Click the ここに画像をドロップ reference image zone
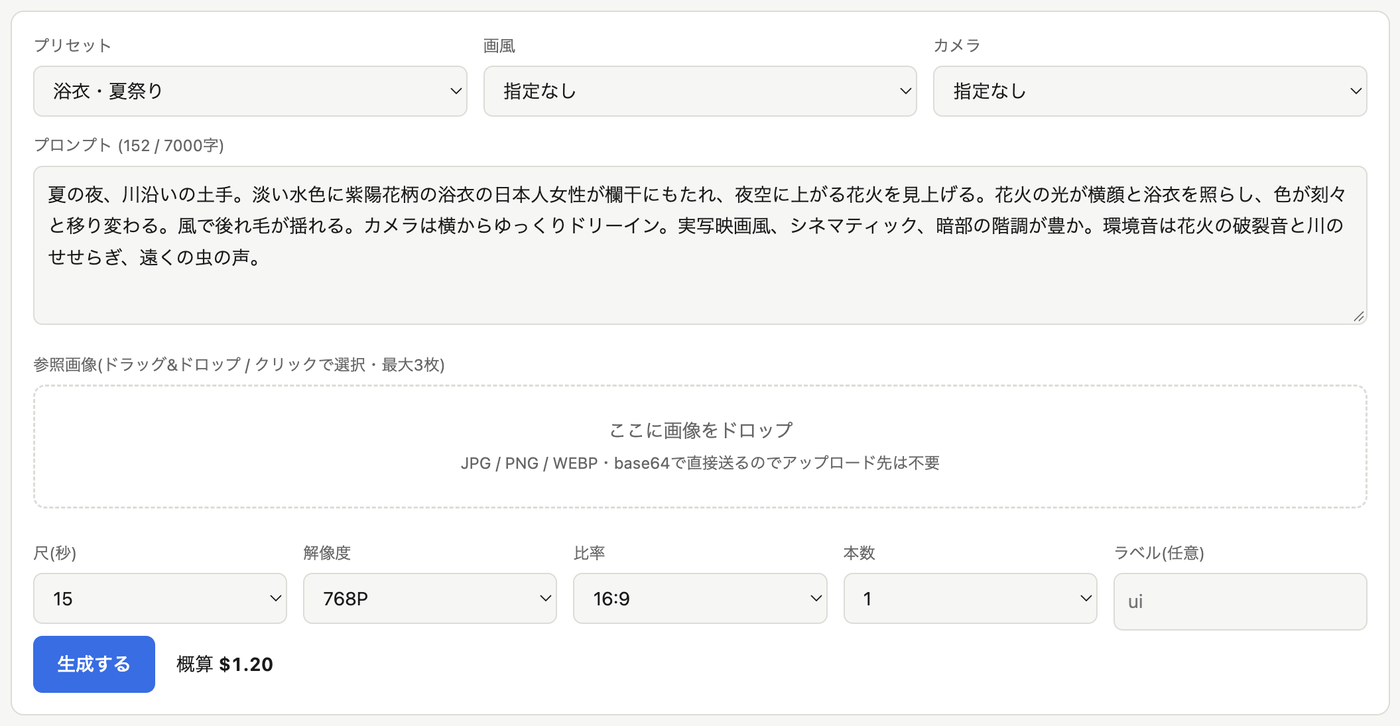Screen dimensions: 1400x726 700,446
